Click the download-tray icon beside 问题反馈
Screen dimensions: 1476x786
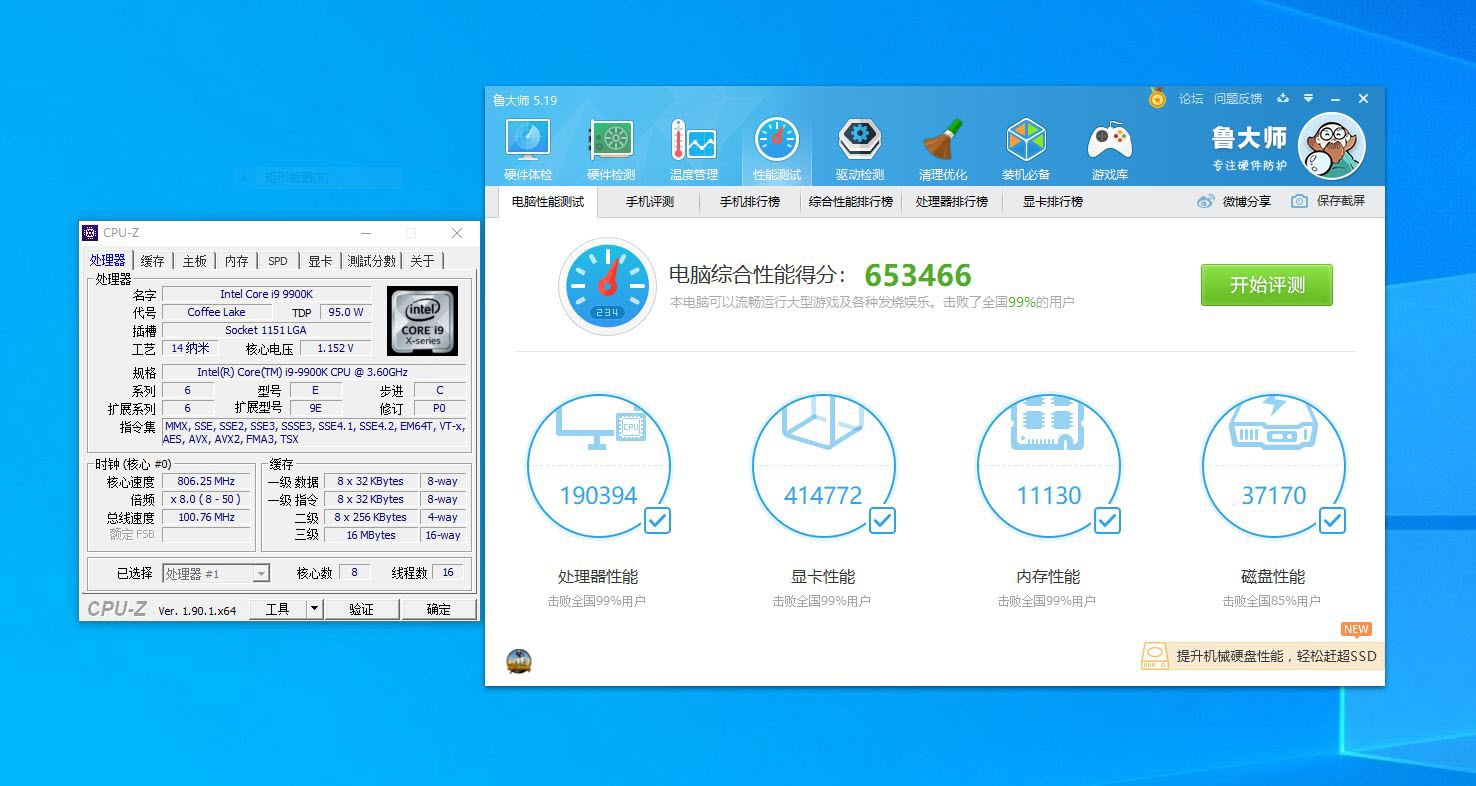click(1283, 99)
